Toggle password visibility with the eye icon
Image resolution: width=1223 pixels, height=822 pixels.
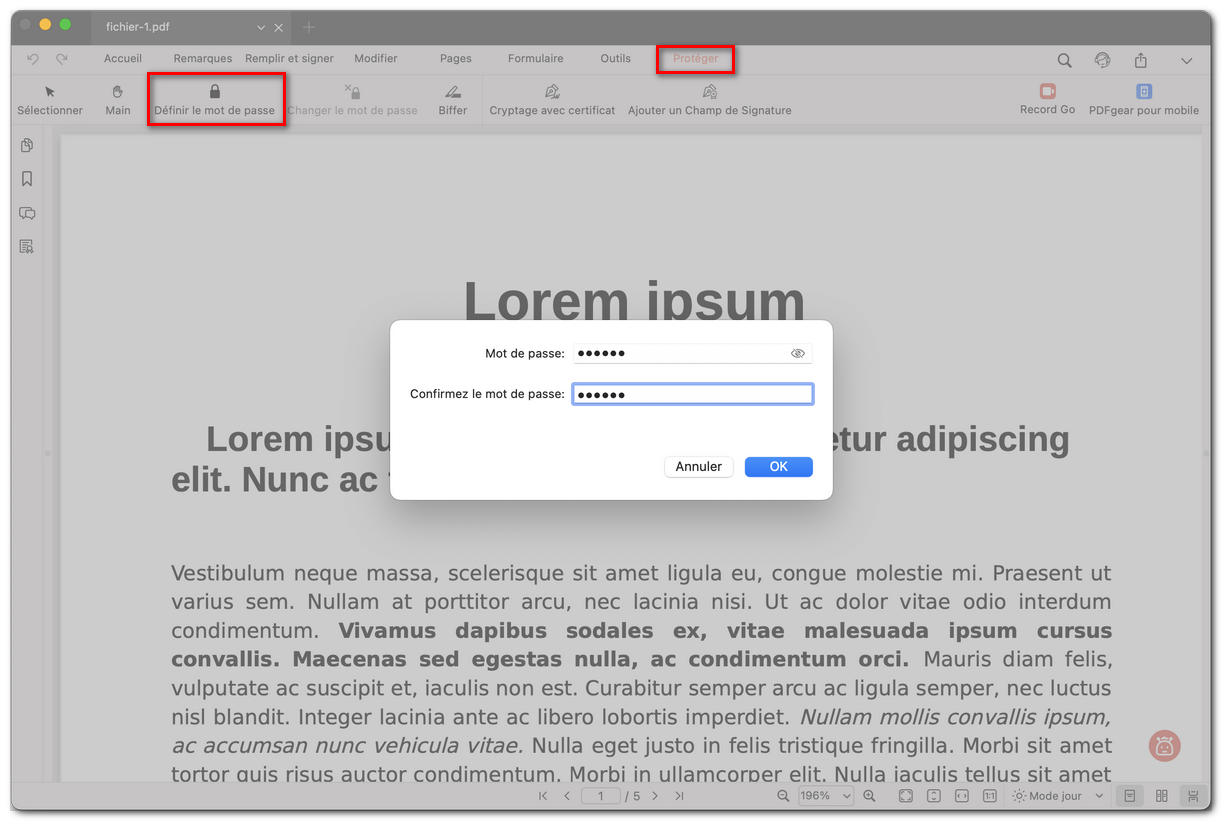coord(798,353)
